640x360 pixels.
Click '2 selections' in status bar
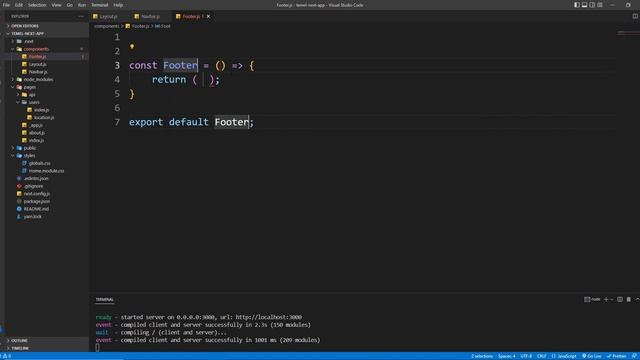tap(482, 356)
